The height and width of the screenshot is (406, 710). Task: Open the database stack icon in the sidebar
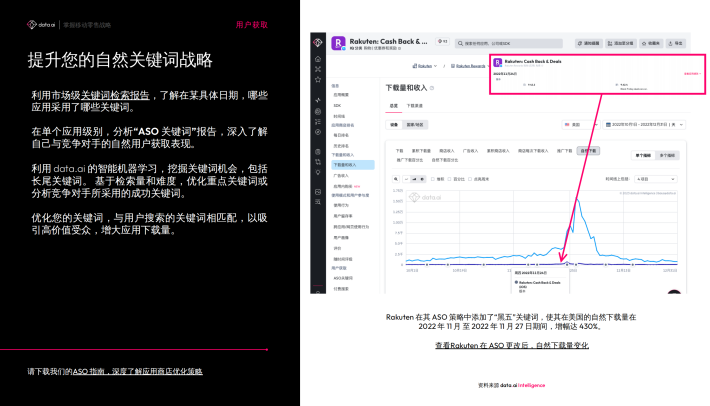318,152
